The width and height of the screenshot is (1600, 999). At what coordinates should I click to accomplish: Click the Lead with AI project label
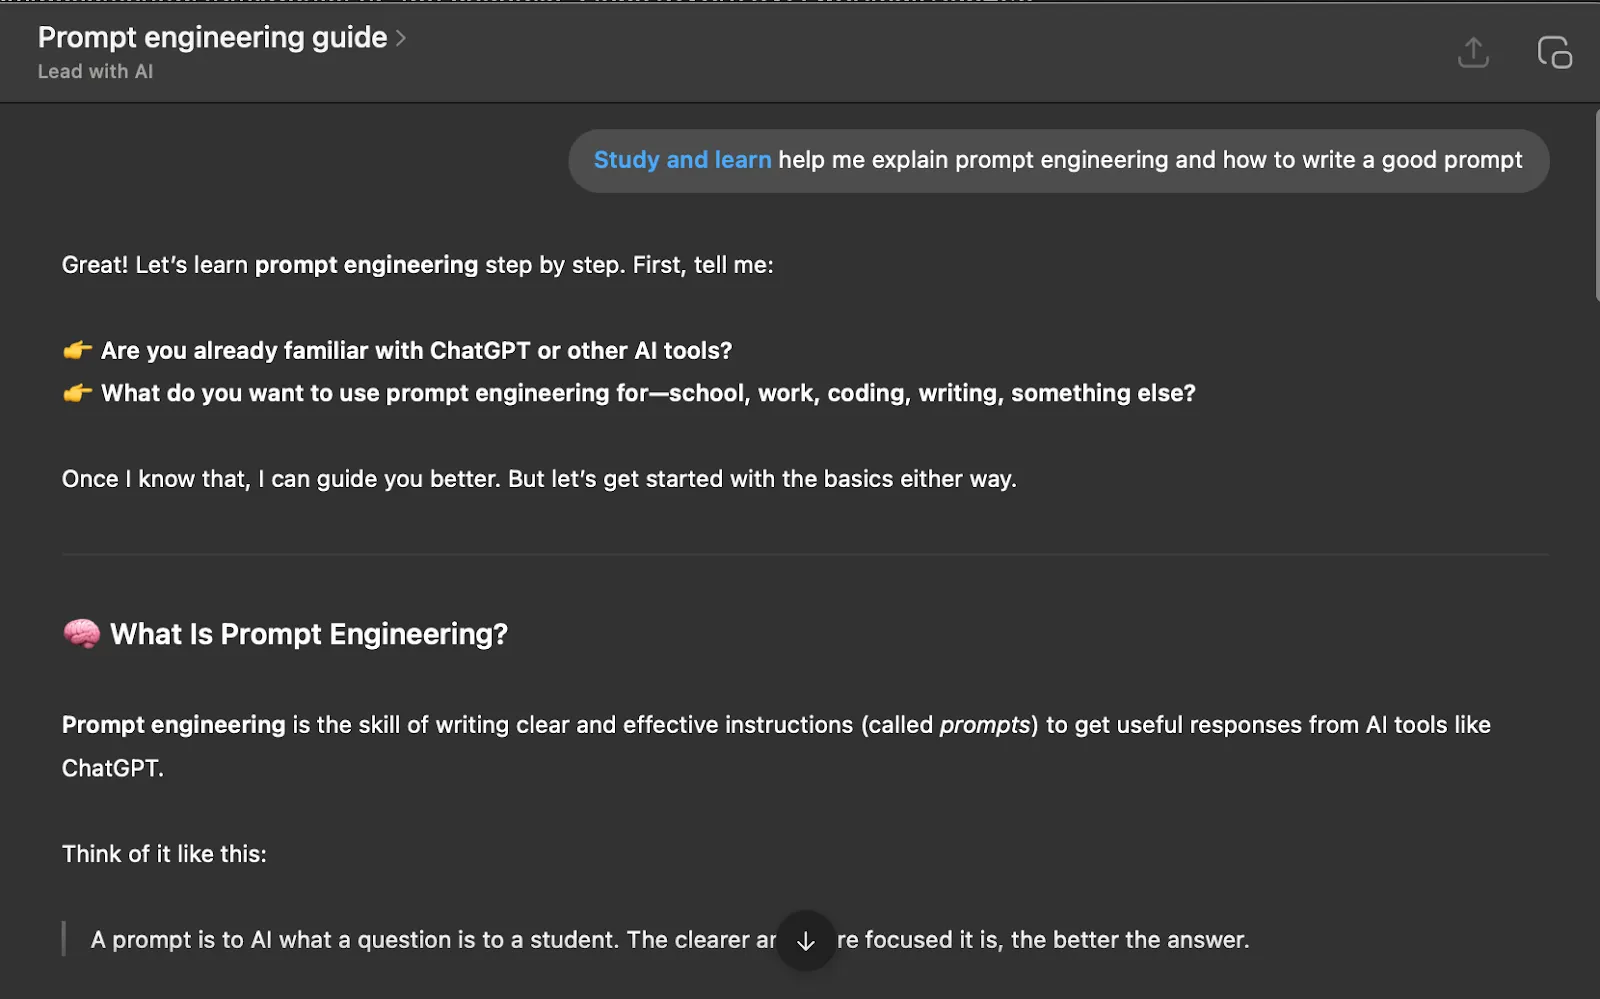95,72
